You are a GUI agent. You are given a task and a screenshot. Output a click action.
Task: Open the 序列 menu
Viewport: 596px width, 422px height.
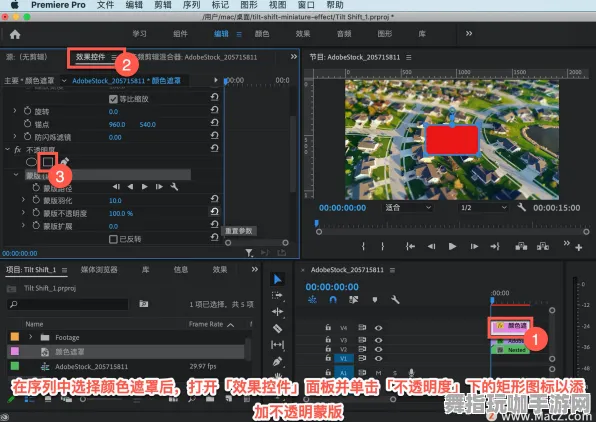click(x=192, y=5)
